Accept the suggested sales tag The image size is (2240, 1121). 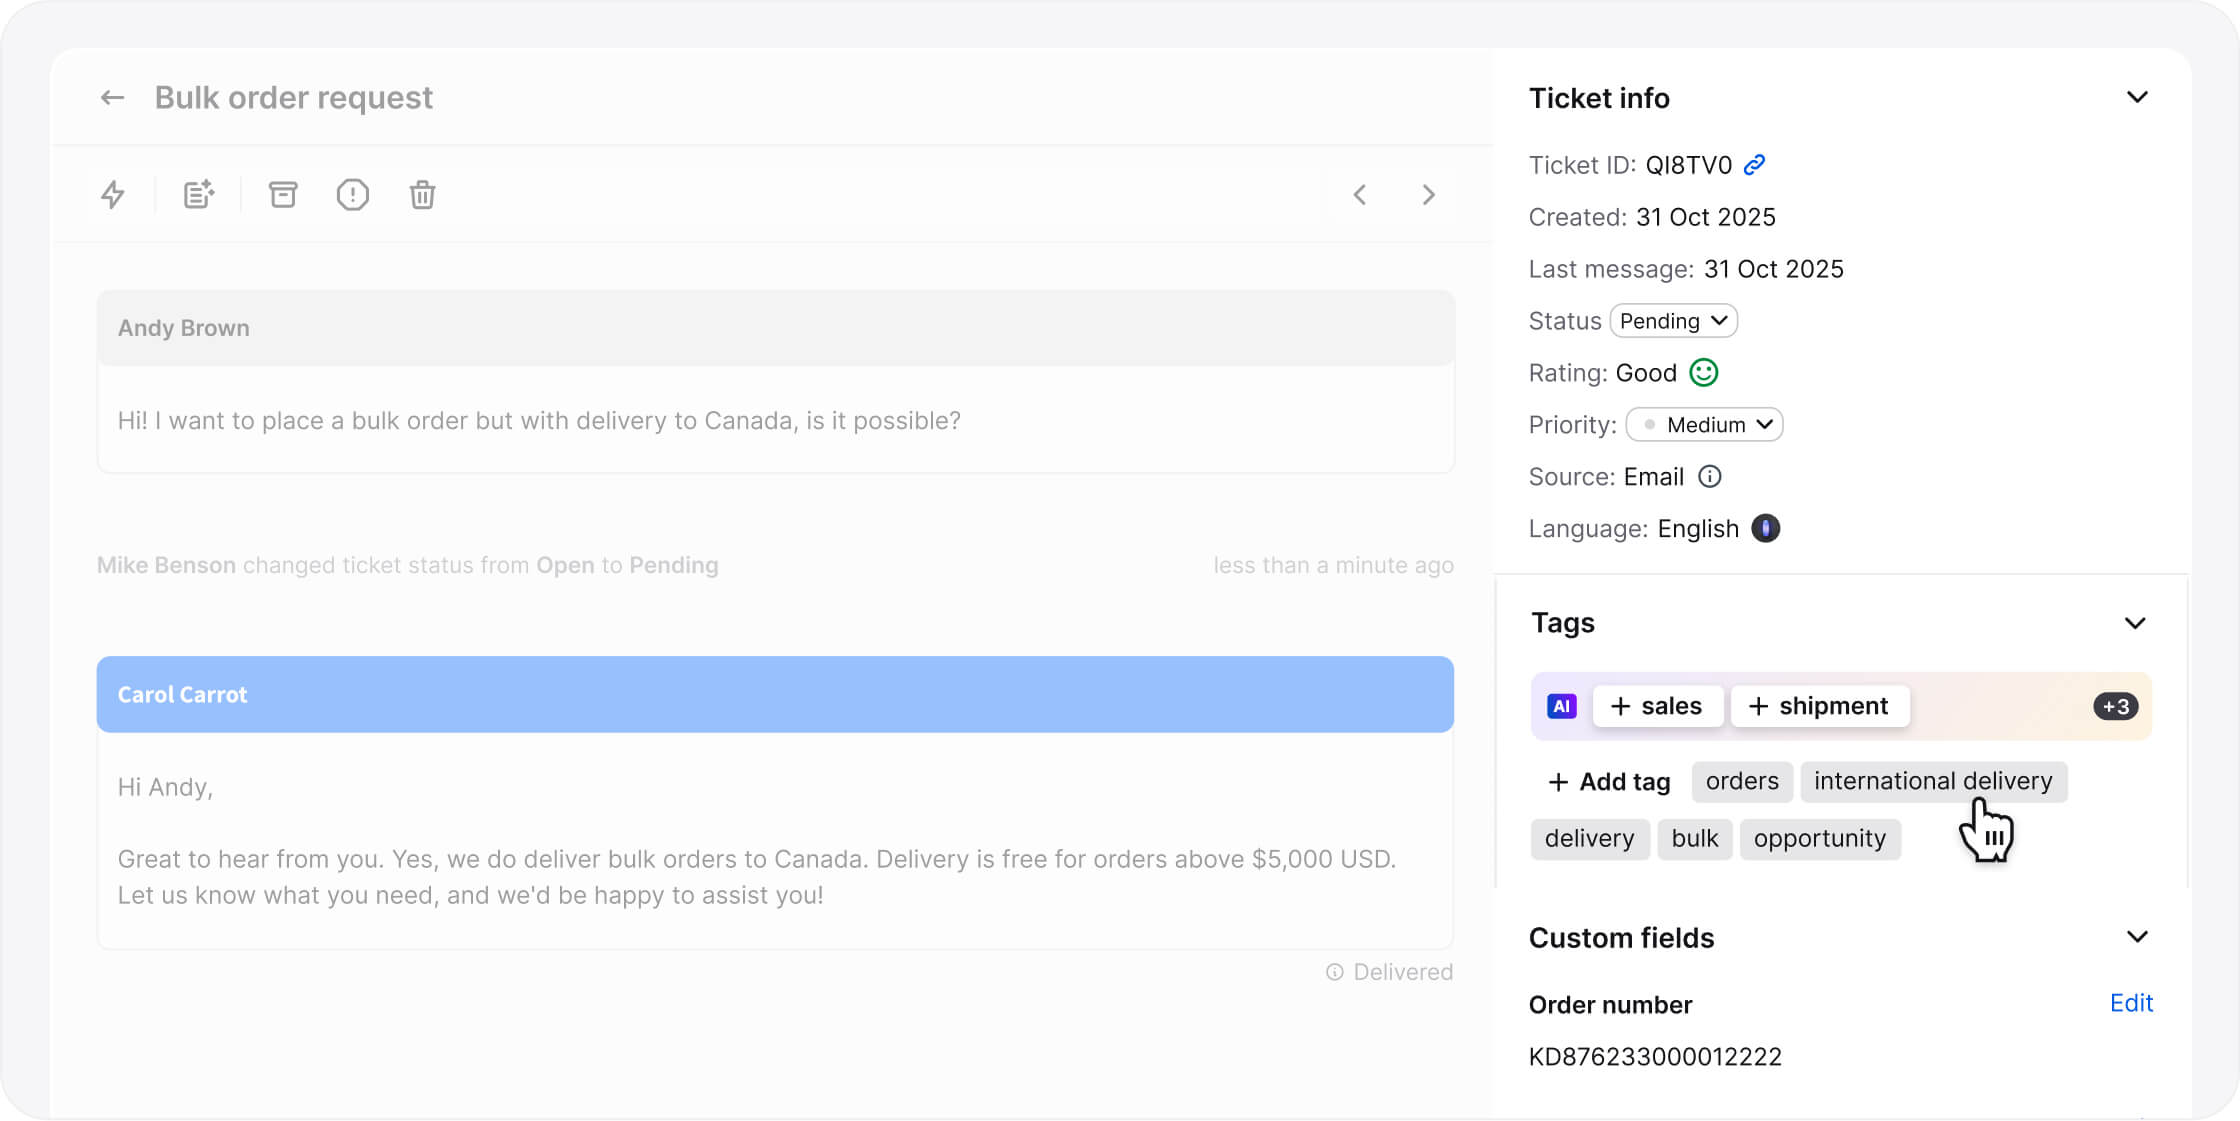coord(1657,706)
